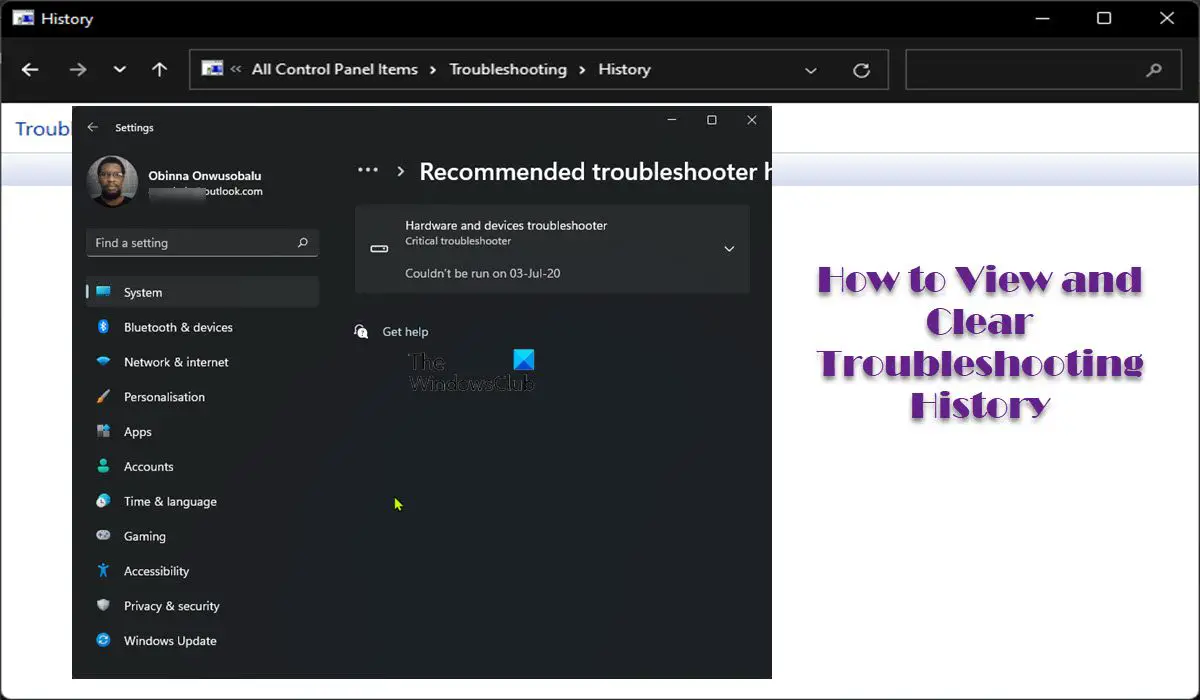1200x700 pixels.
Task: Go up one level in Control Panel
Action: tap(159, 70)
